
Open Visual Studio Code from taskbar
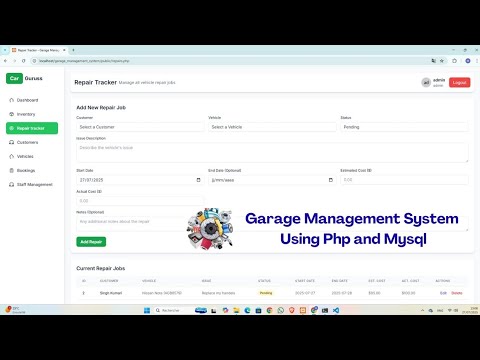[336, 310]
